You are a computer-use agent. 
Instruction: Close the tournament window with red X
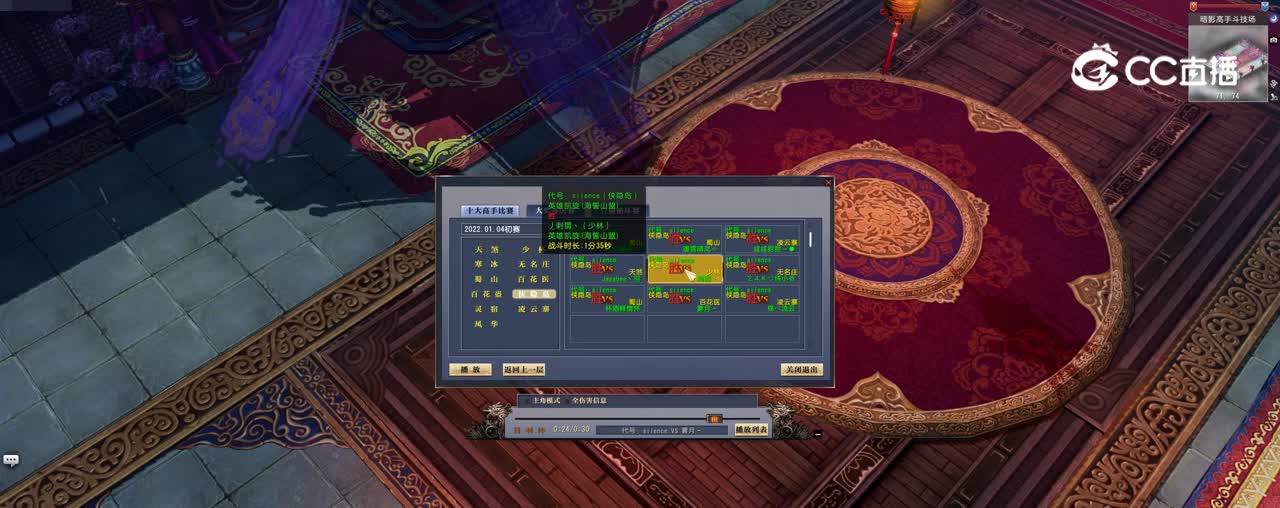(x=828, y=183)
